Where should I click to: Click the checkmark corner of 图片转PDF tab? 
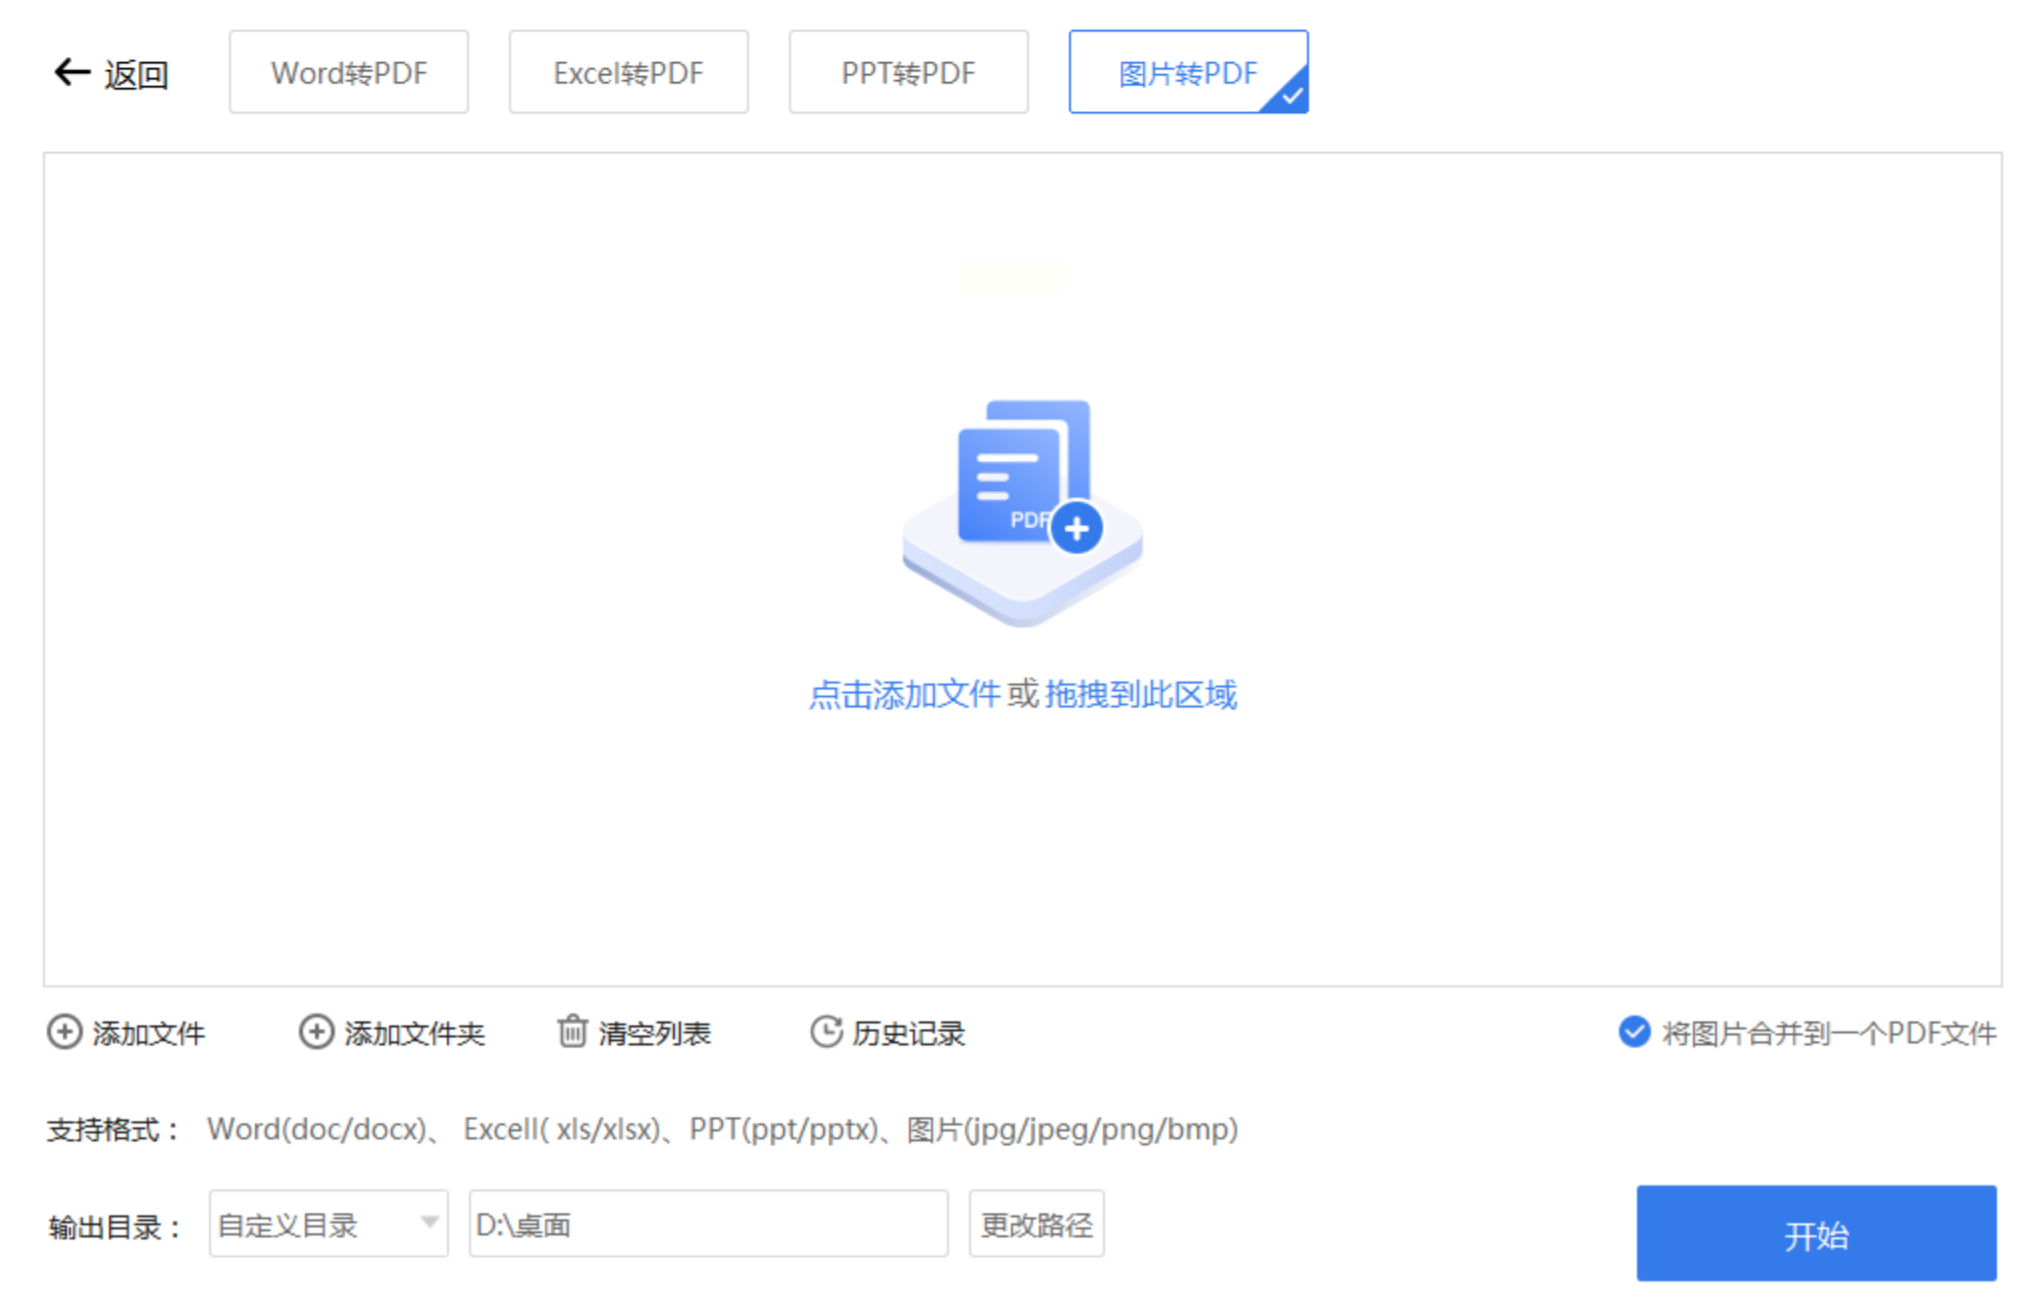(1291, 96)
